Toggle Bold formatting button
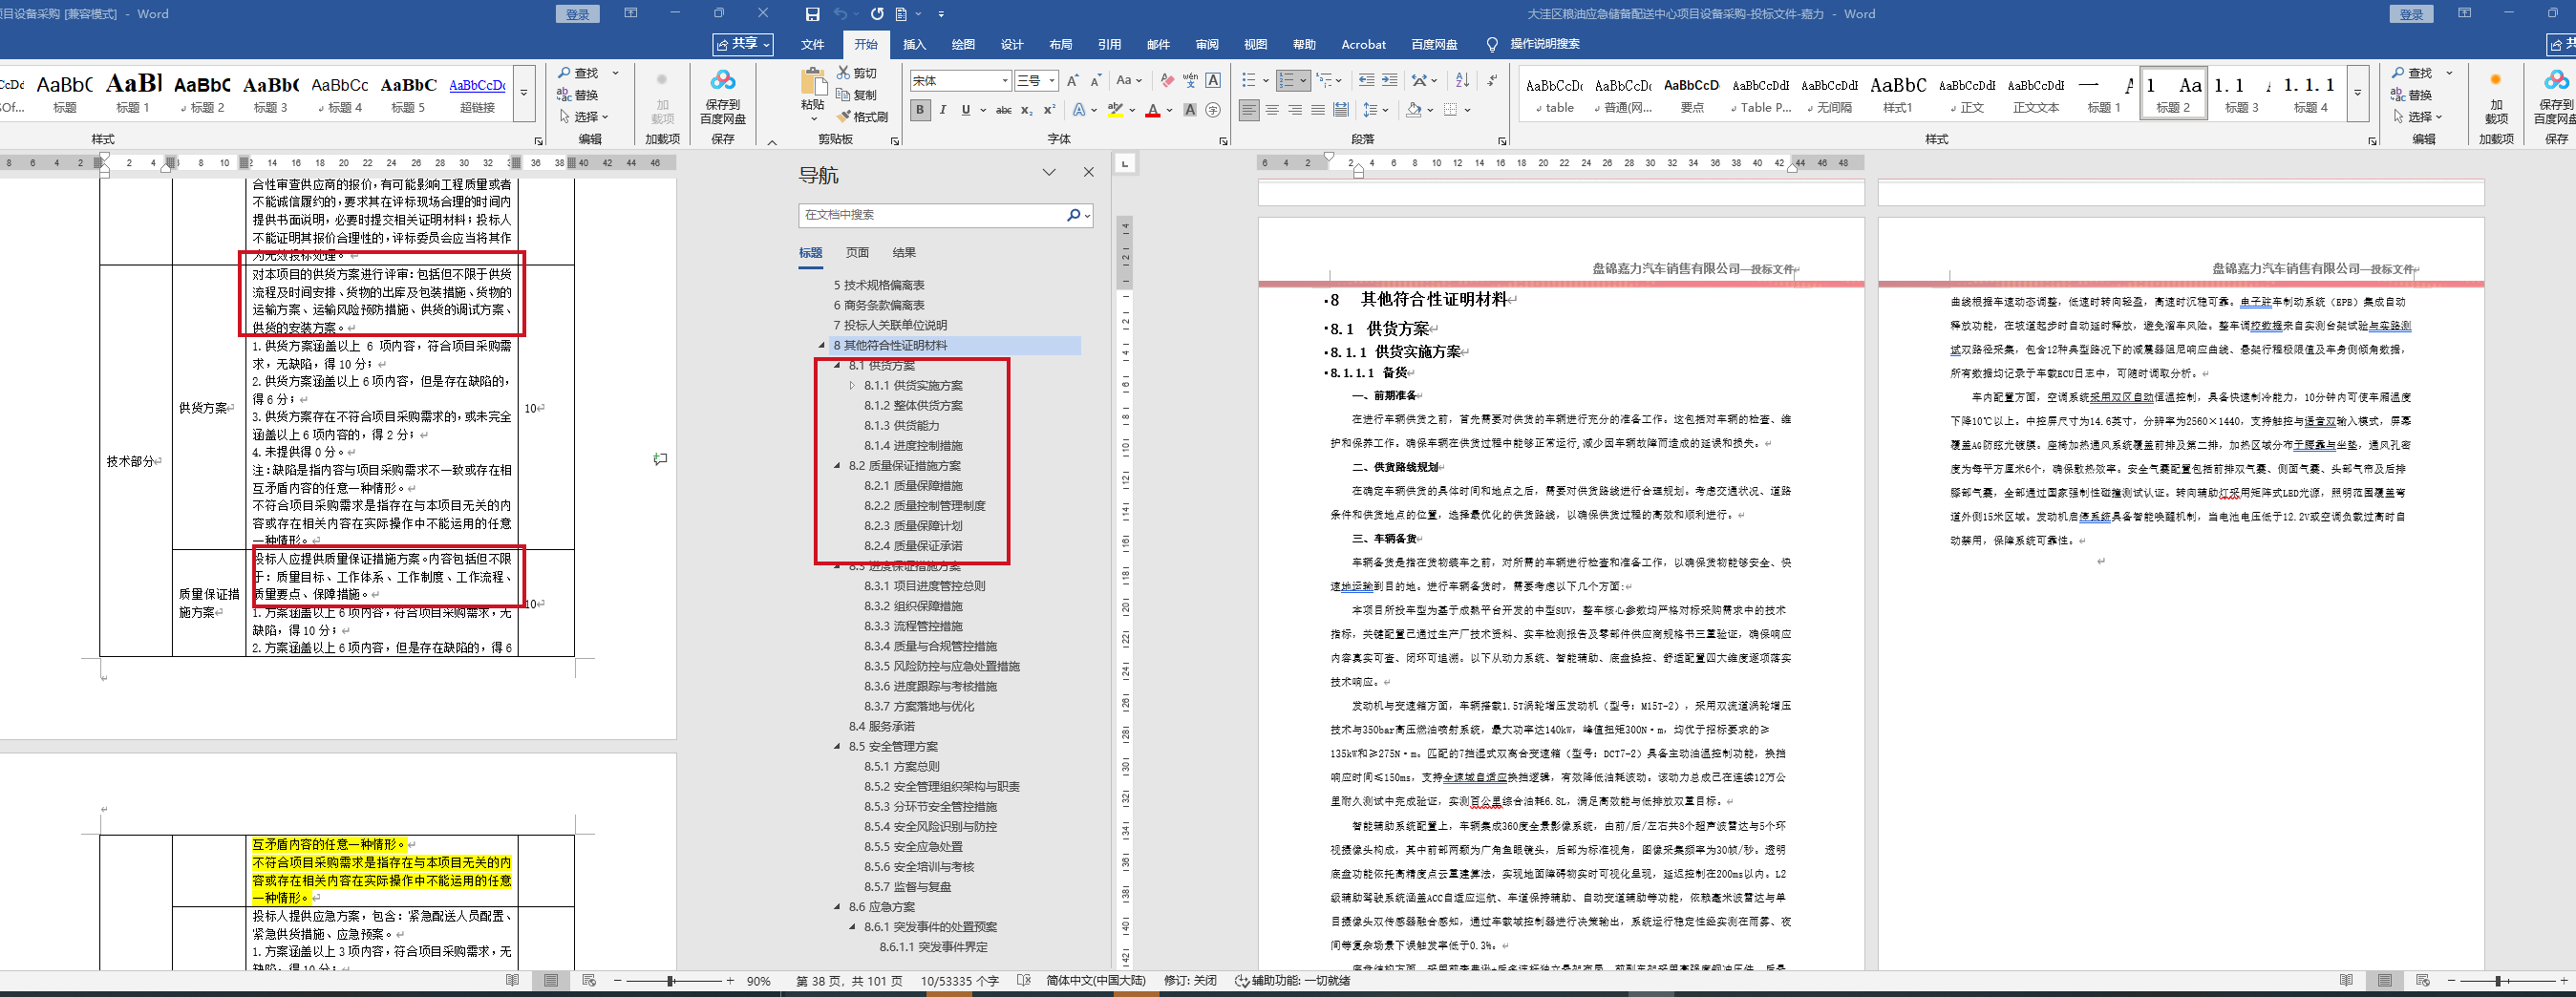Image resolution: width=2576 pixels, height=997 pixels. (x=920, y=110)
